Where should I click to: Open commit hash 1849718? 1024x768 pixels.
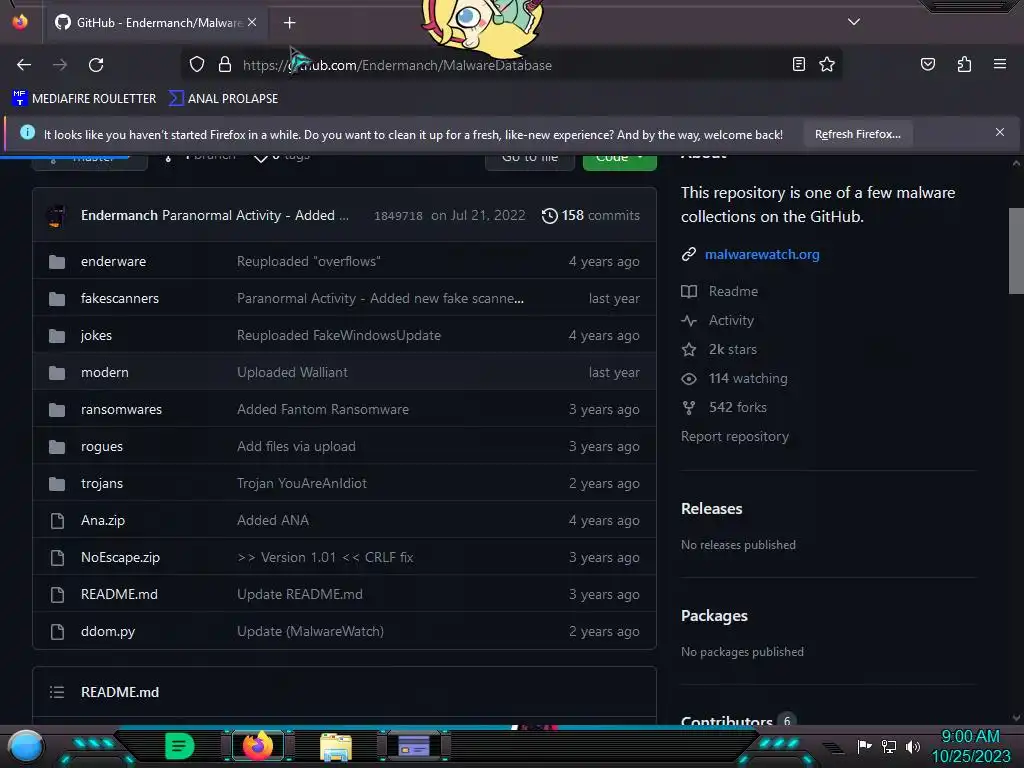[x=398, y=216]
